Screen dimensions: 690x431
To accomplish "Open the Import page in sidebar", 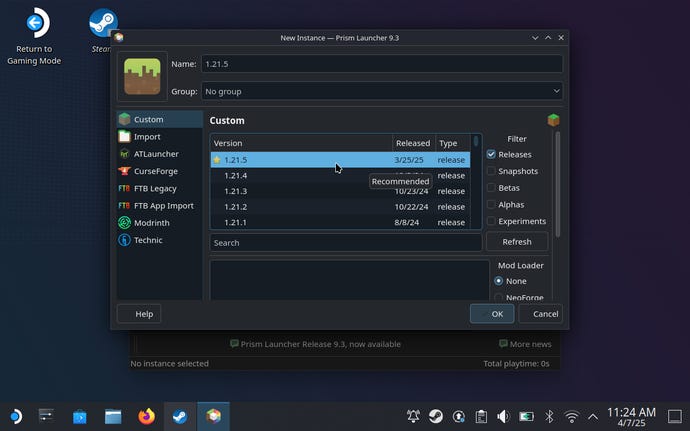I will point(160,136).
